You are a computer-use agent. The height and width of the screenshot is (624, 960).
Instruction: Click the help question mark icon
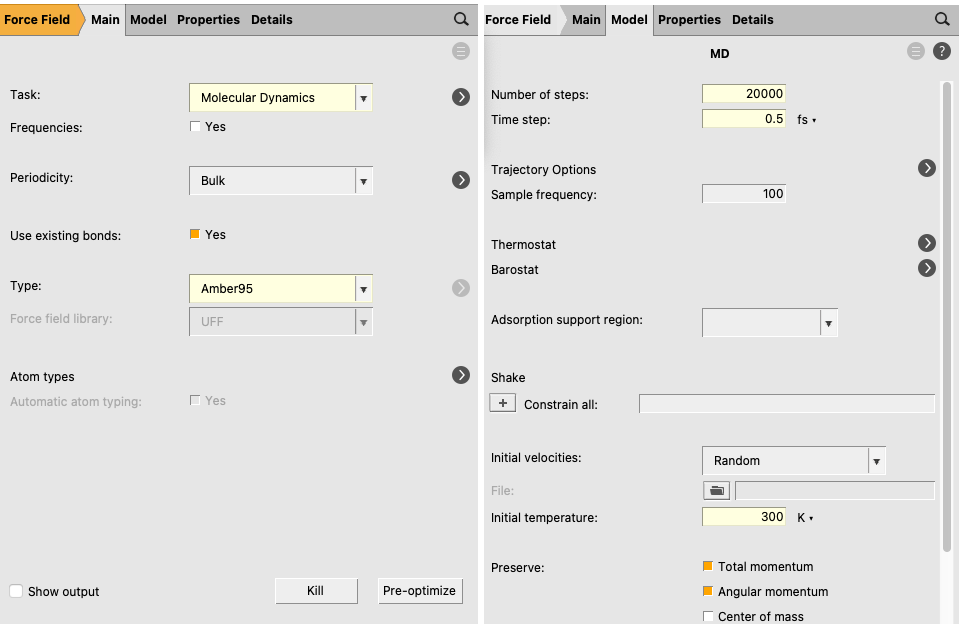(941, 51)
